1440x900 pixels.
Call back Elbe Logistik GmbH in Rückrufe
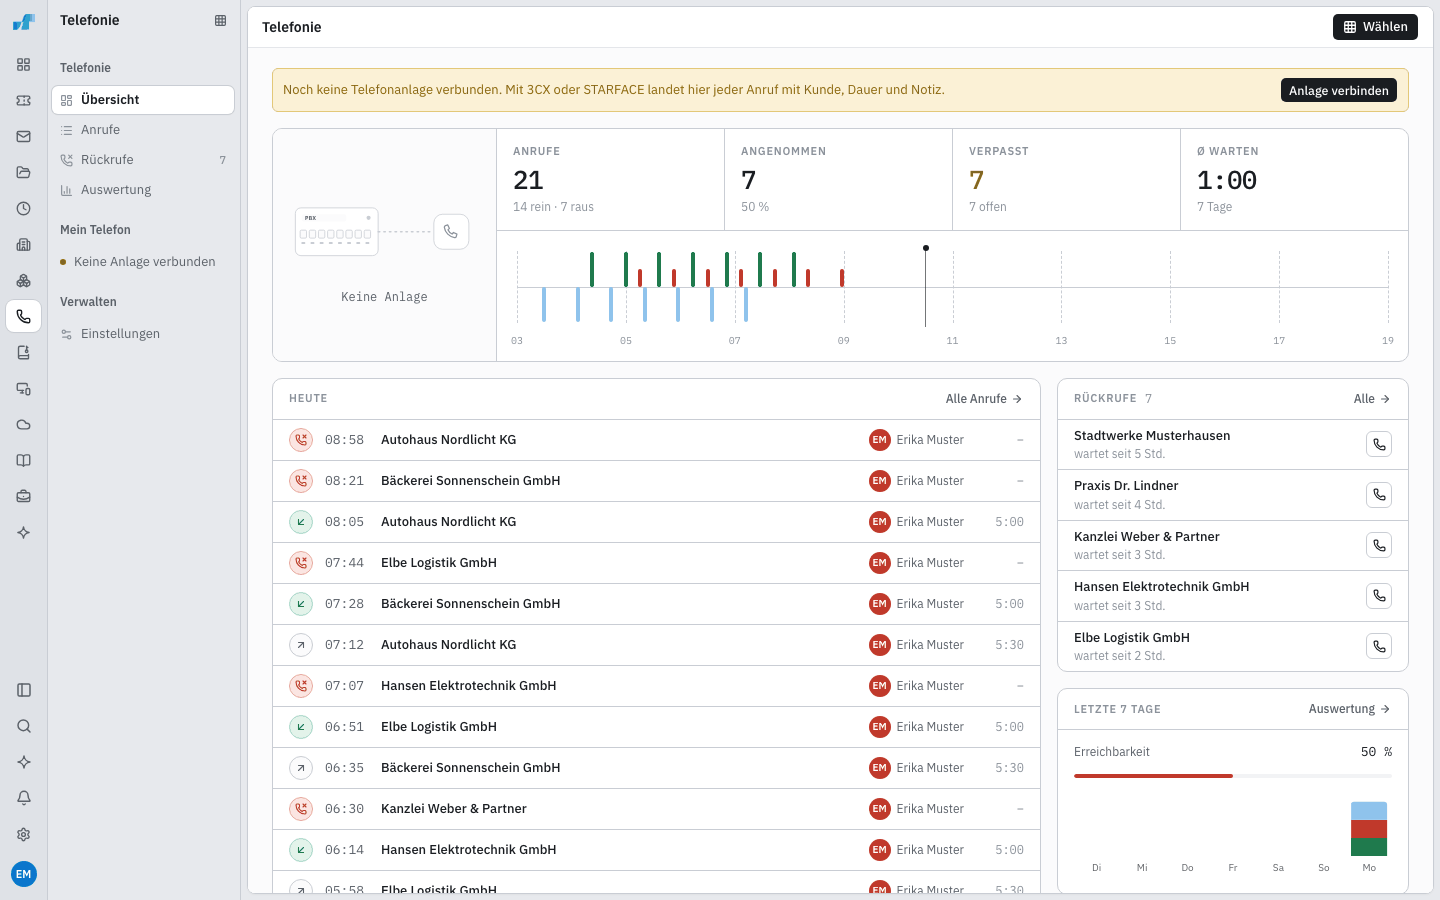[x=1379, y=646]
